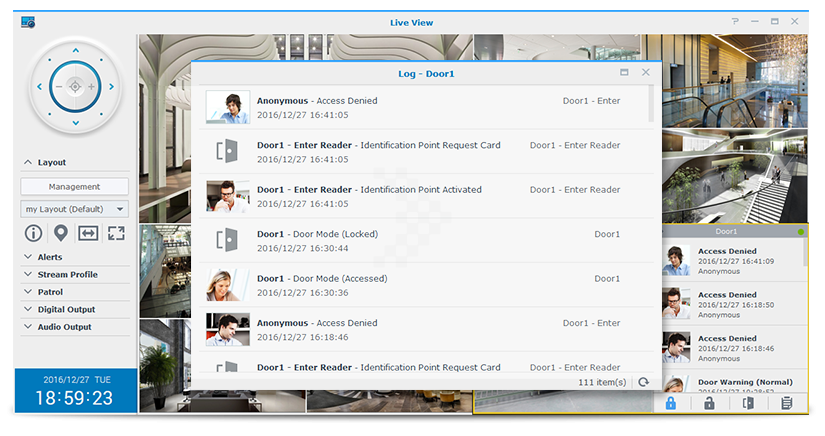Image resolution: width=825 pixels, height=436 pixels.
Task: Enter fullscreen using the expand icon
Action: 116,234
